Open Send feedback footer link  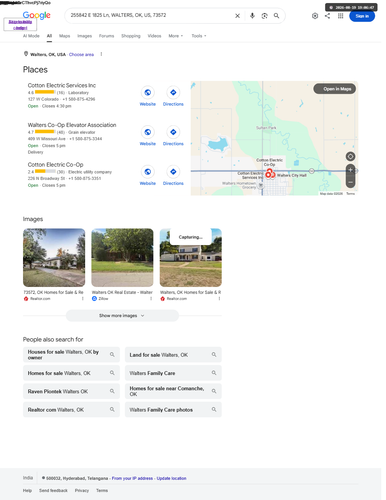click(53, 490)
